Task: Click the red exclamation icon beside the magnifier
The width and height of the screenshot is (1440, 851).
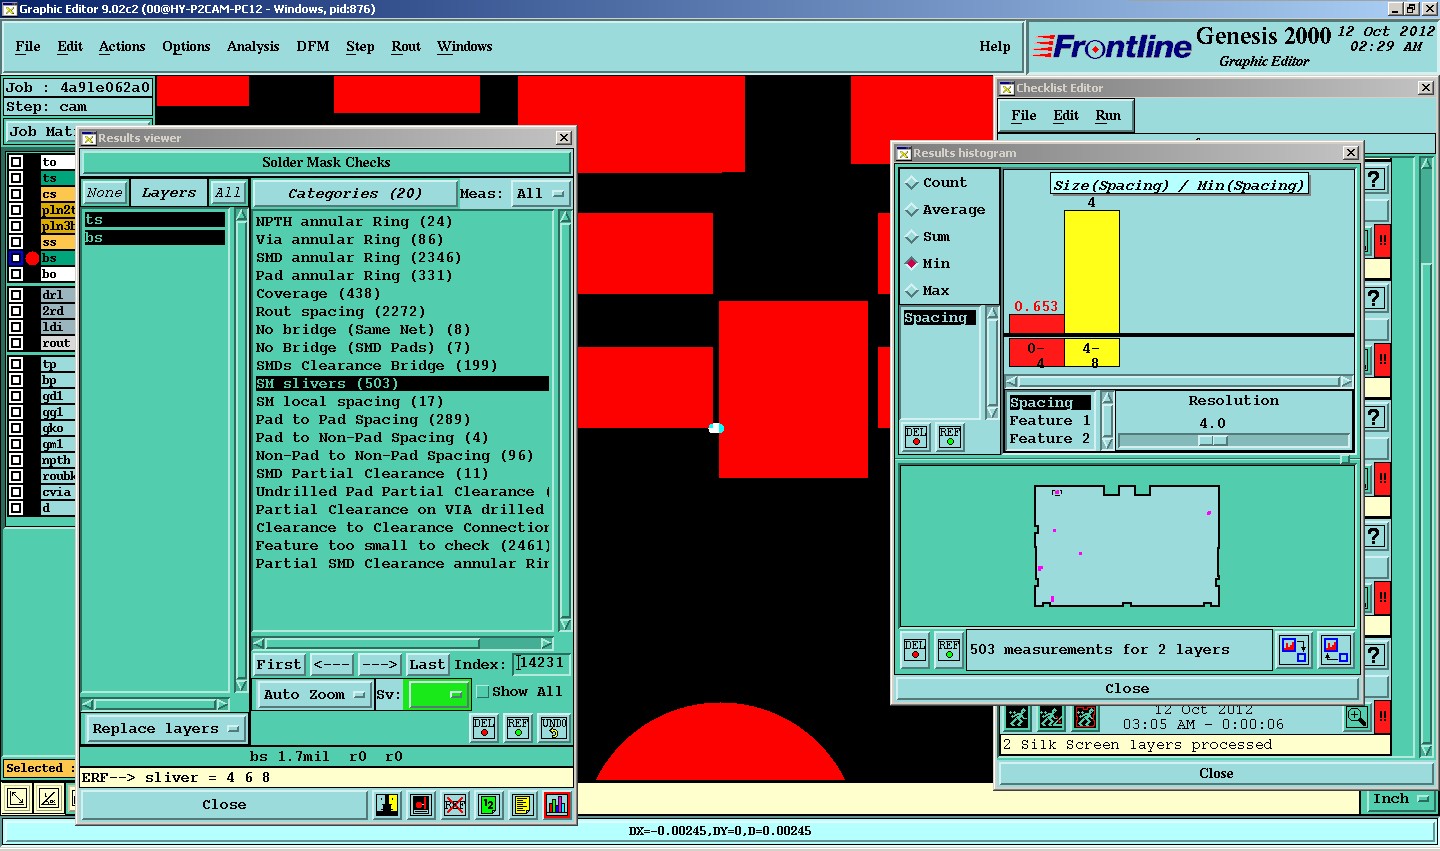Action: click(x=1383, y=717)
